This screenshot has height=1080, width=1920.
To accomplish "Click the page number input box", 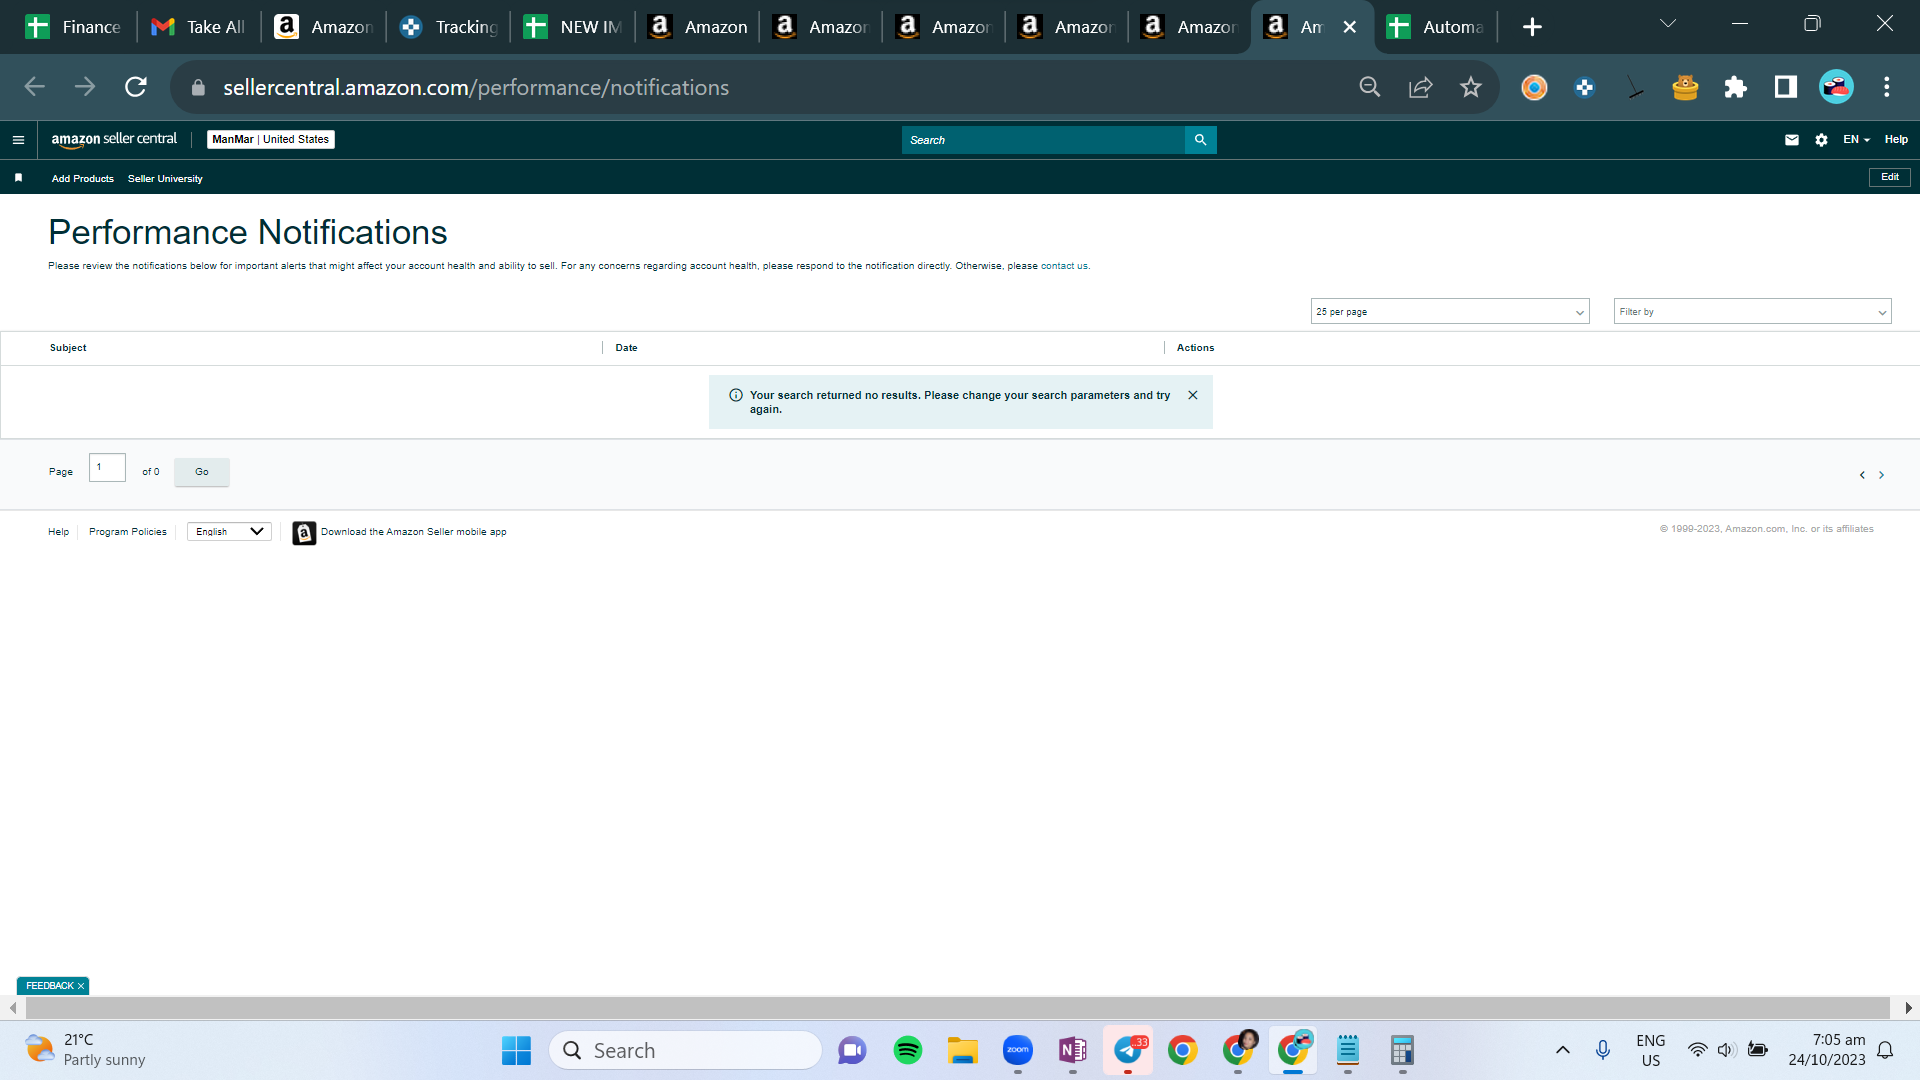I will [x=107, y=467].
